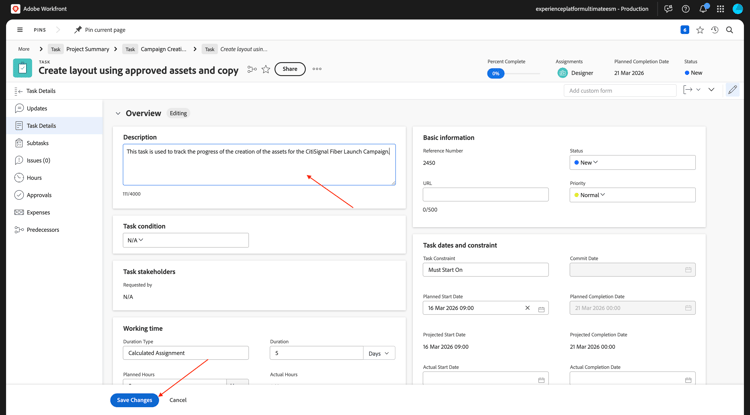Favorite this task with the star icon
750x415 pixels.
[x=266, y=69]
